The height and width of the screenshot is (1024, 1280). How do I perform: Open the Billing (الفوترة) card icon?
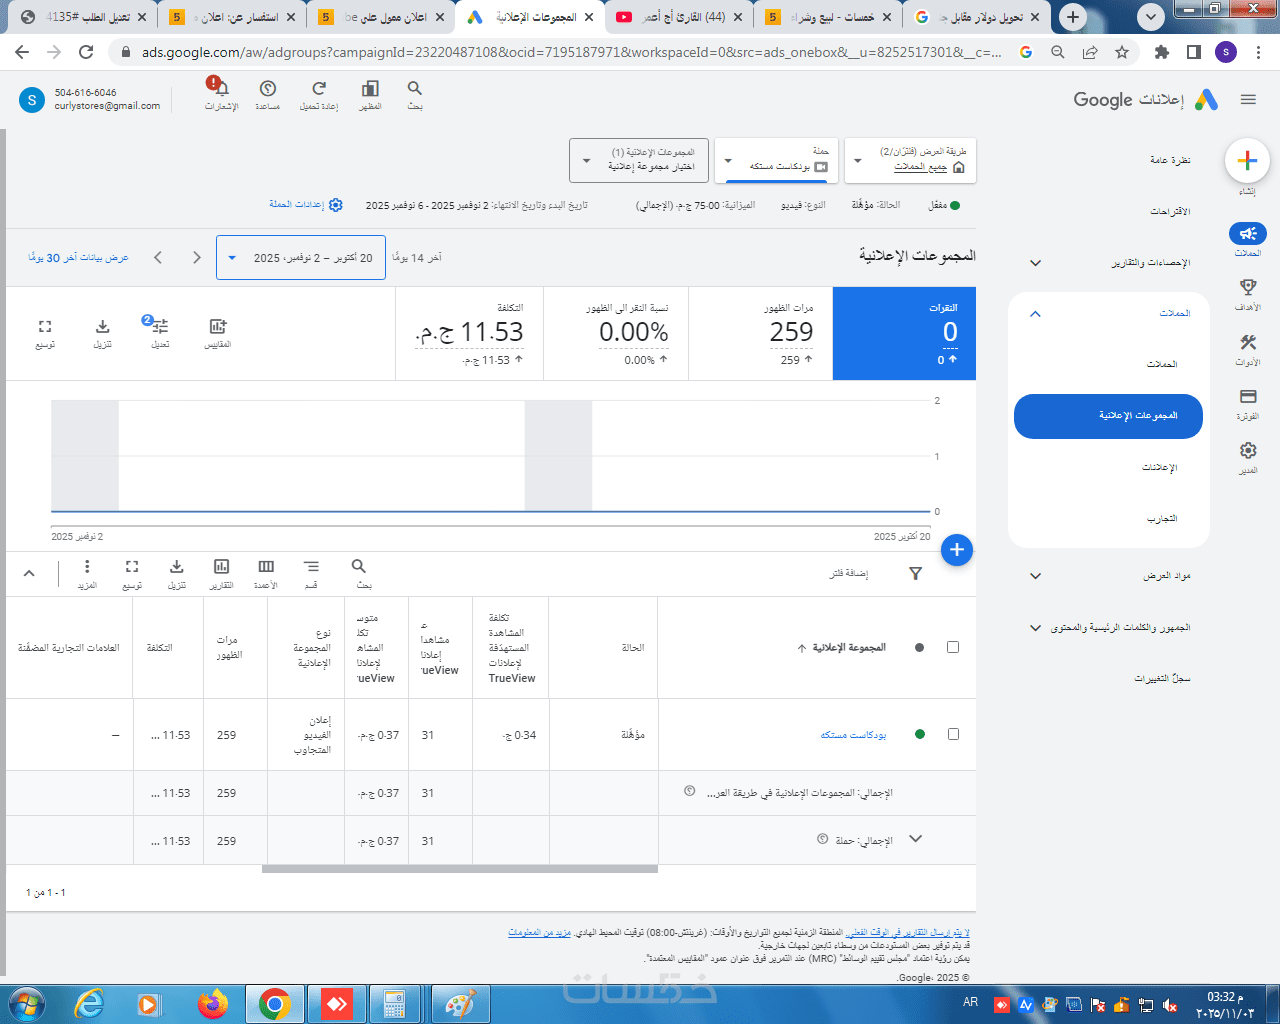1248,396
